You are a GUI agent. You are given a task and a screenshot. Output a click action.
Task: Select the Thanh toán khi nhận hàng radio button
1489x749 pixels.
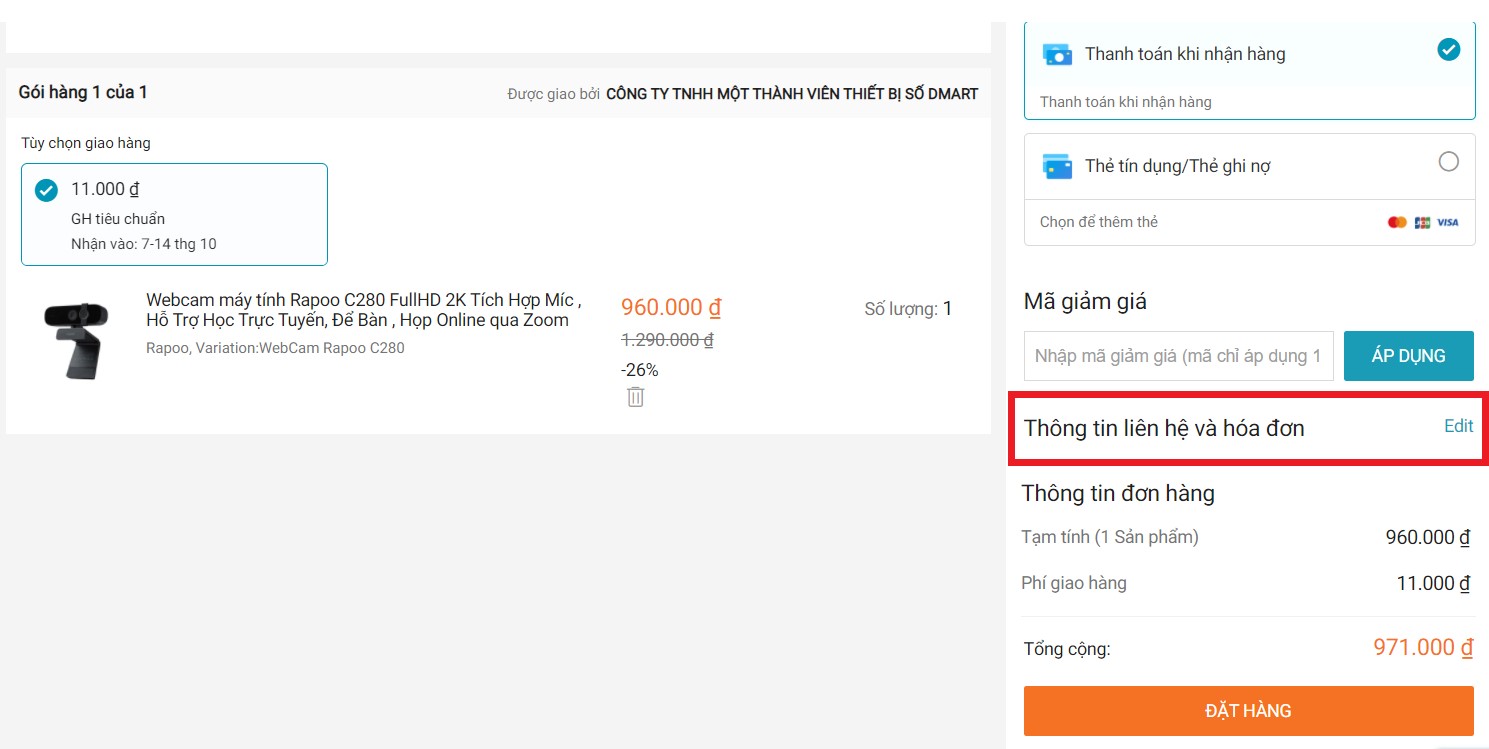coord(1448,49)
